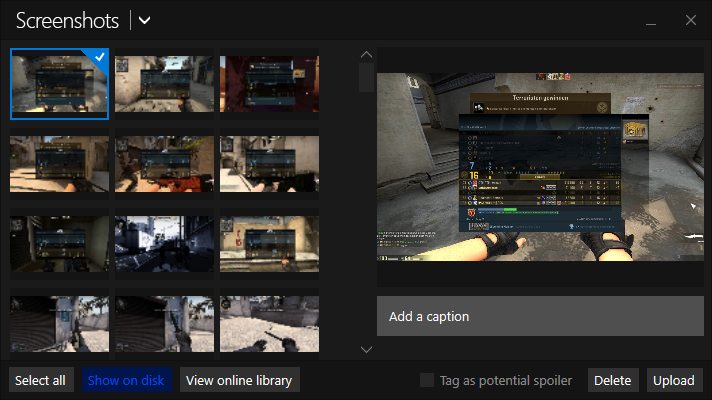The image size is (712, 400).
Task: Click the Upload button
Action: coord(674,380)
